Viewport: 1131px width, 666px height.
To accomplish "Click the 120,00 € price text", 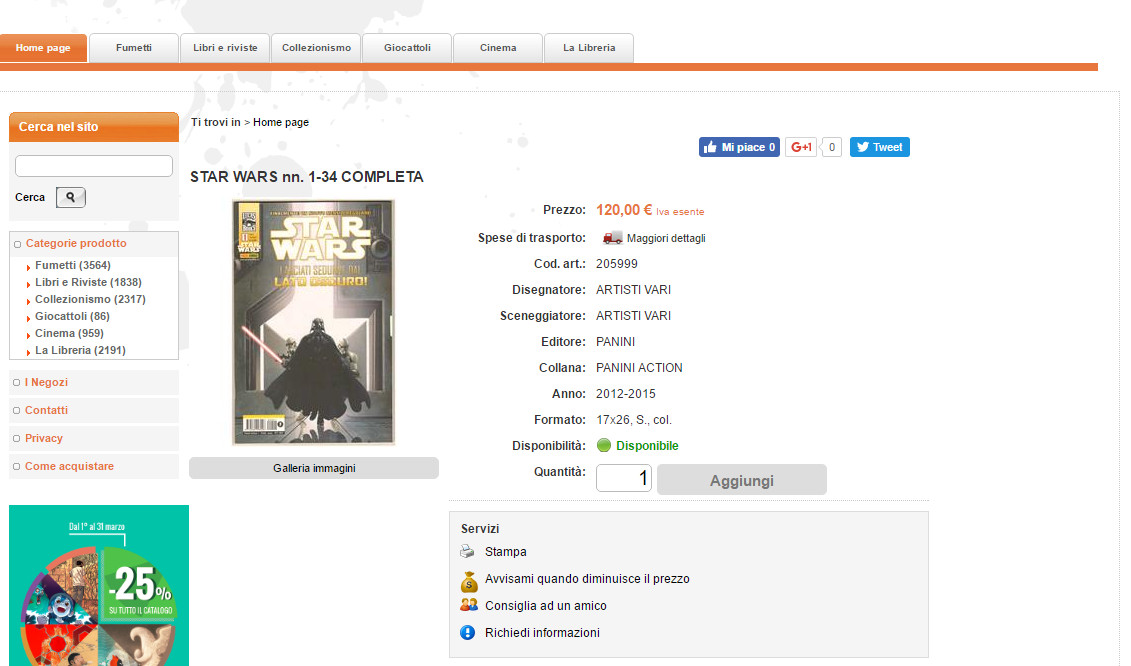I will coord(624,210).
